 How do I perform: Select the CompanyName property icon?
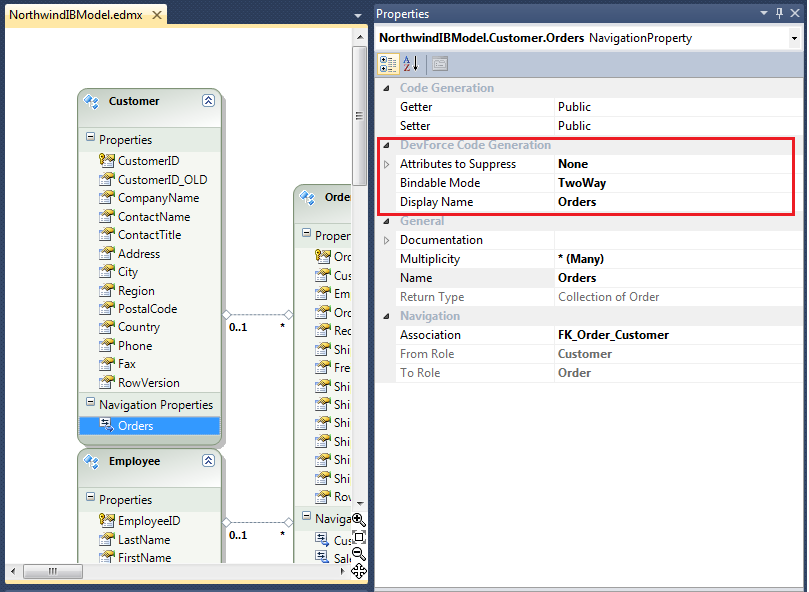pos(106,198)
